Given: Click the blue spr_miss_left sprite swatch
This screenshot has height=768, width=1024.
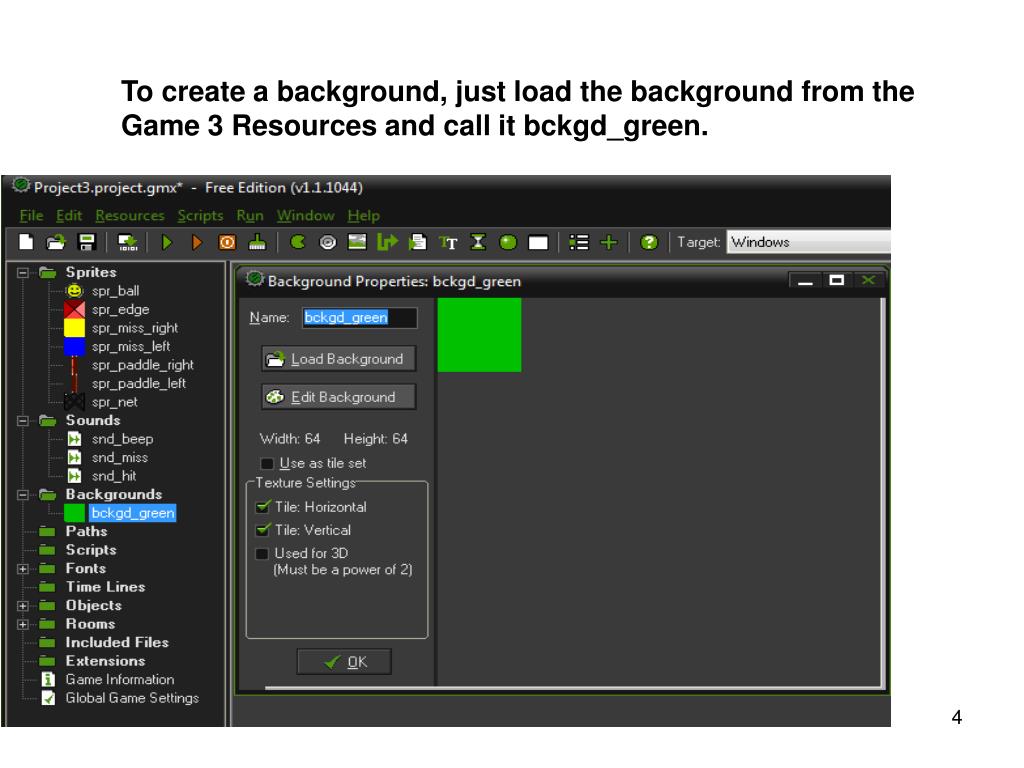Looking at the screenshot, I should pos(74,346).
